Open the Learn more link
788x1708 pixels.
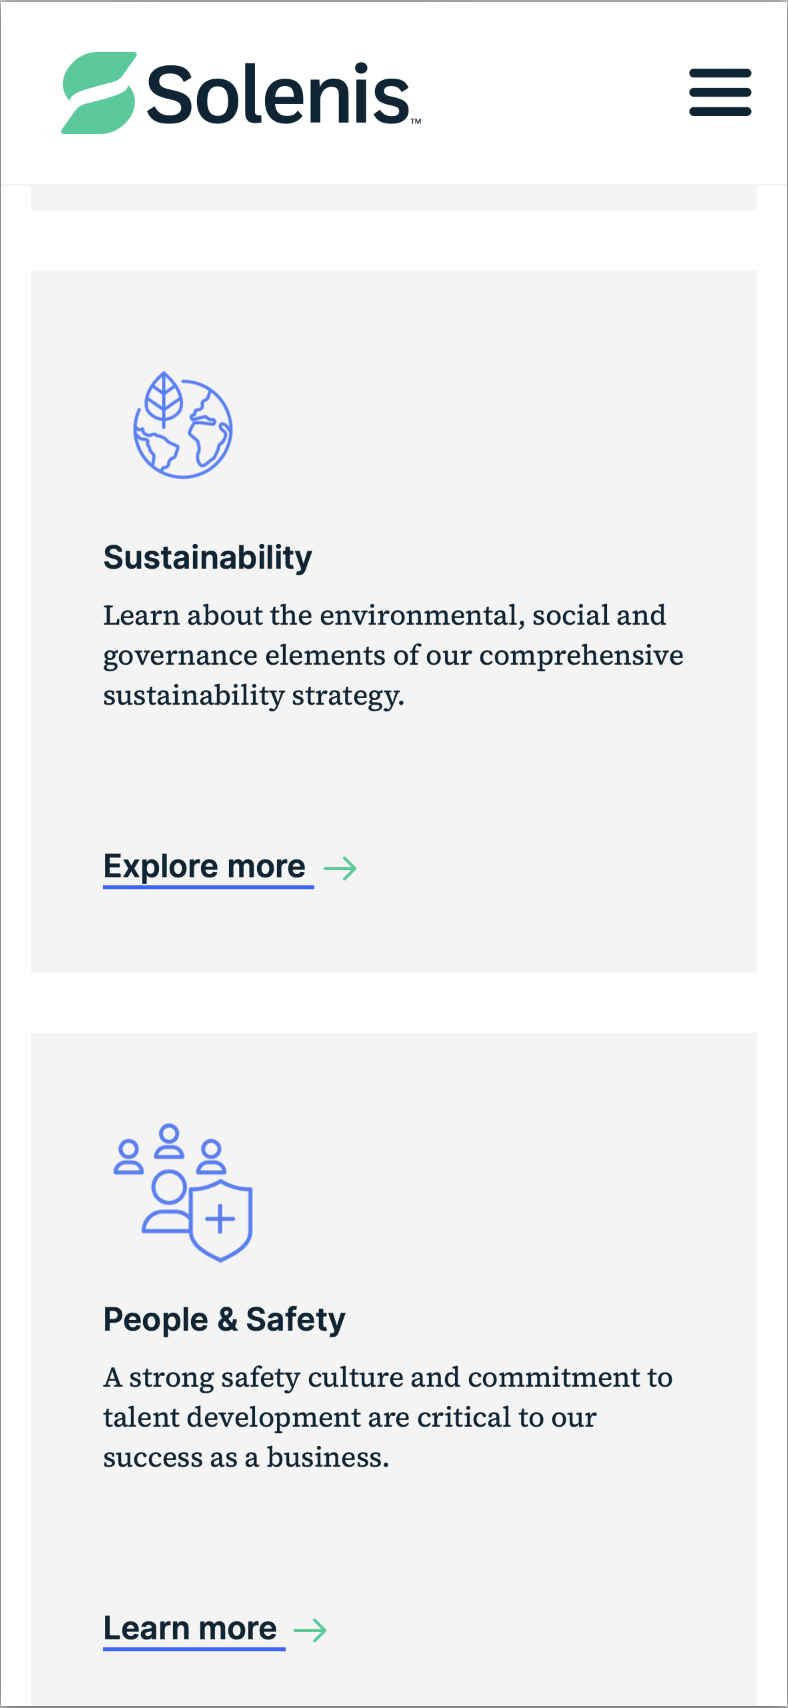pos(191,1628)
